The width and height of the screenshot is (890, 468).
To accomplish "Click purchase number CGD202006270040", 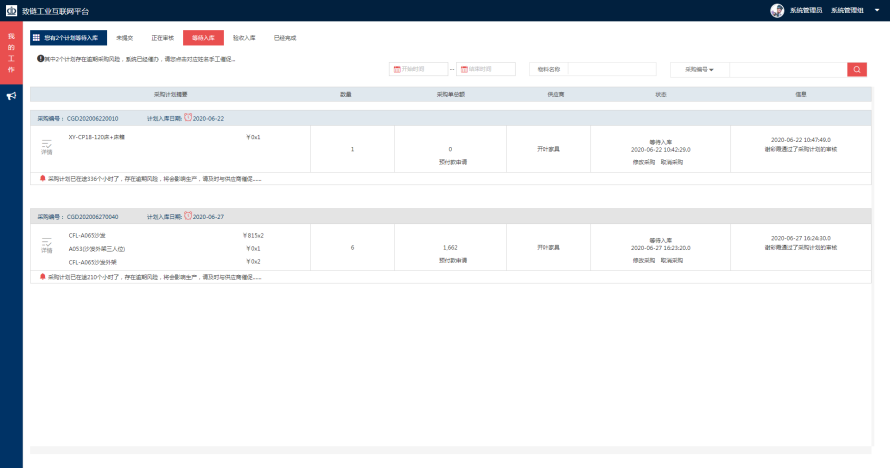I will click(x=93, y=217).
